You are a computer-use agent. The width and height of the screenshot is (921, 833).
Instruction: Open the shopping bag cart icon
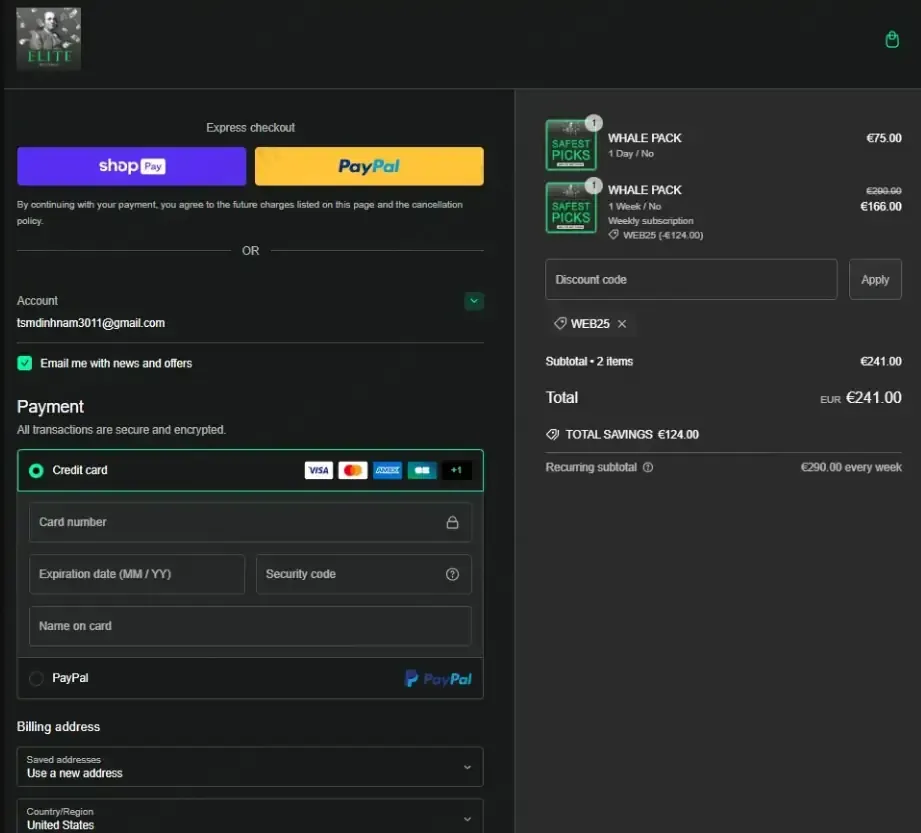[892, 39]
